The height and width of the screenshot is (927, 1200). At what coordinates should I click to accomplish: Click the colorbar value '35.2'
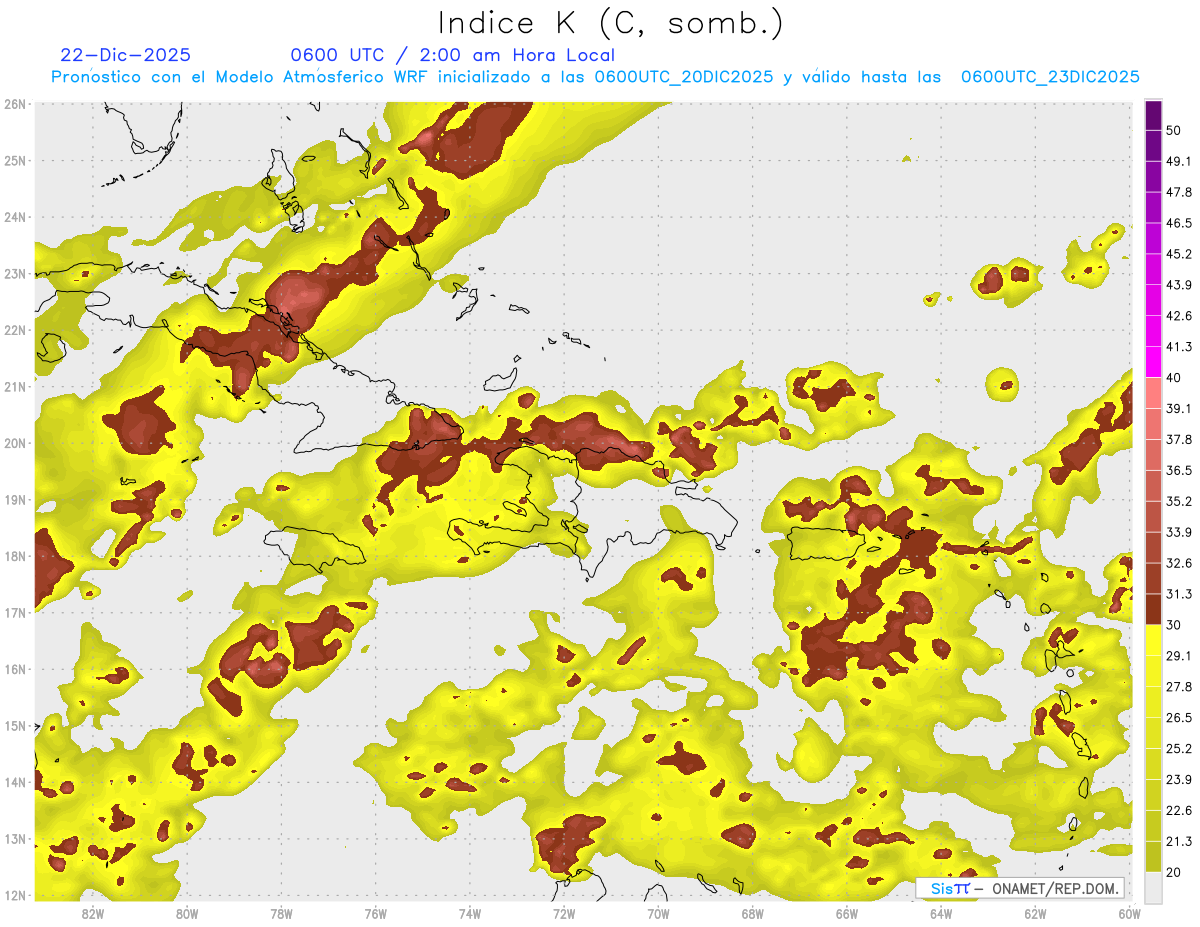1178,501
